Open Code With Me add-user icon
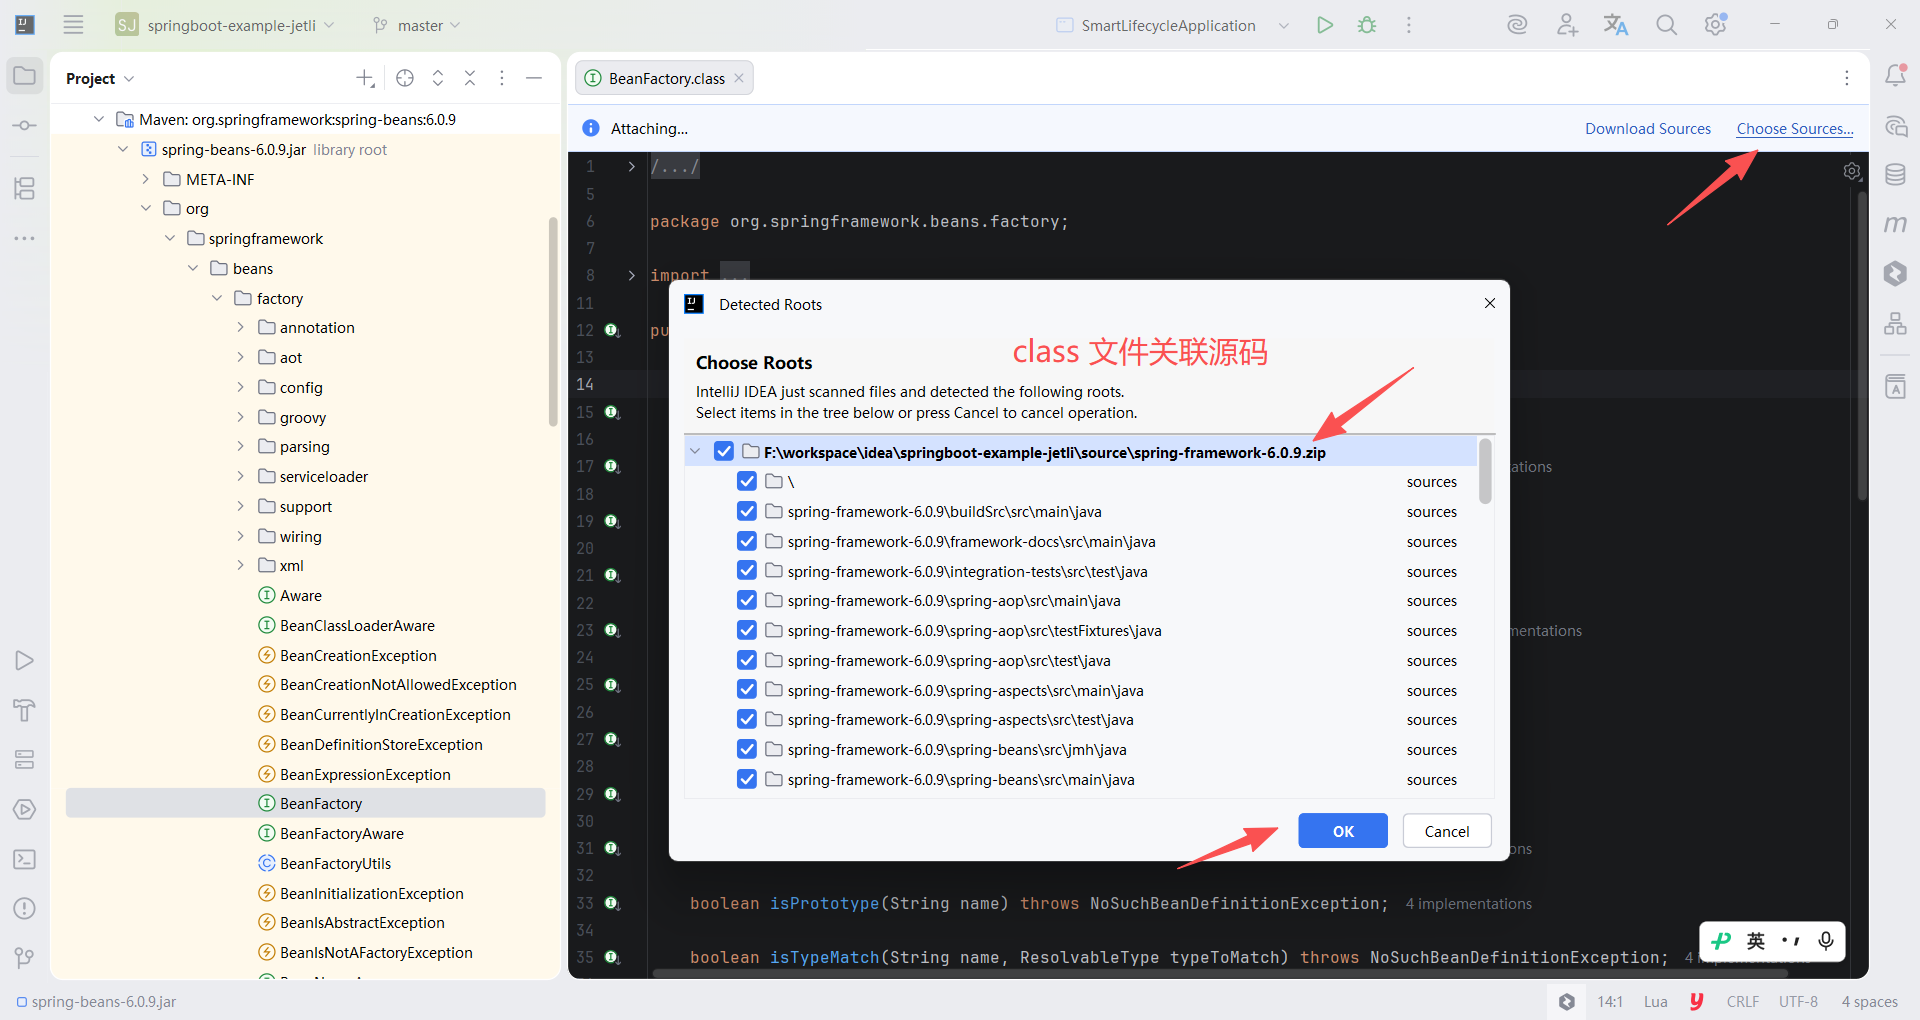The width and height of the screenshot is (1920, 1020). tap(1567, 25)
